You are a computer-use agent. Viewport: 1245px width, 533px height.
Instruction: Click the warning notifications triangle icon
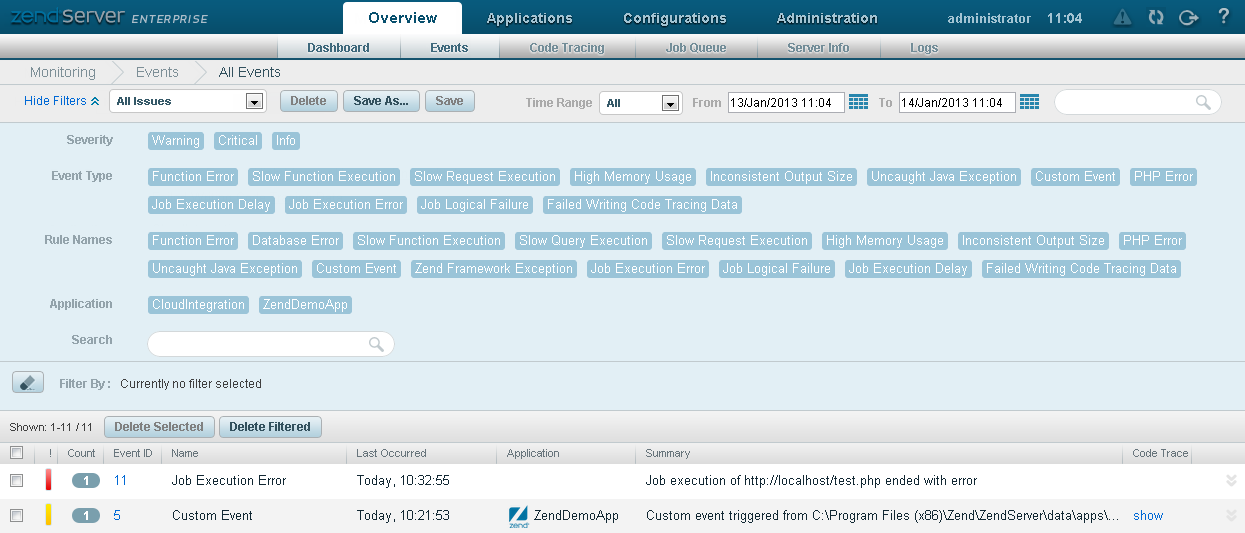click(x=1123, y=17)
